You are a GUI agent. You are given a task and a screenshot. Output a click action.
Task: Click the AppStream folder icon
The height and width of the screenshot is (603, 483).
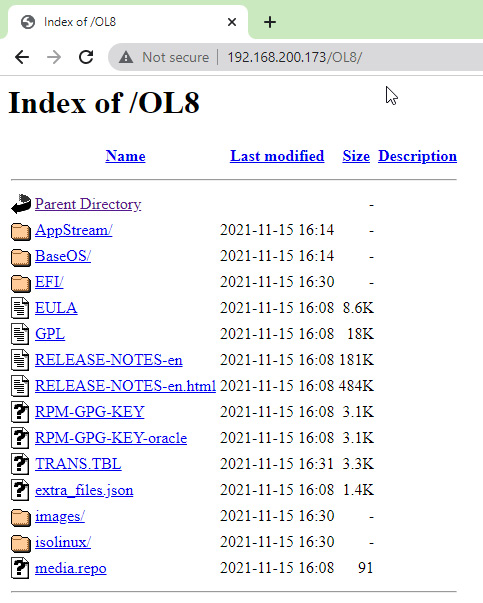click(x=21, y=231)
